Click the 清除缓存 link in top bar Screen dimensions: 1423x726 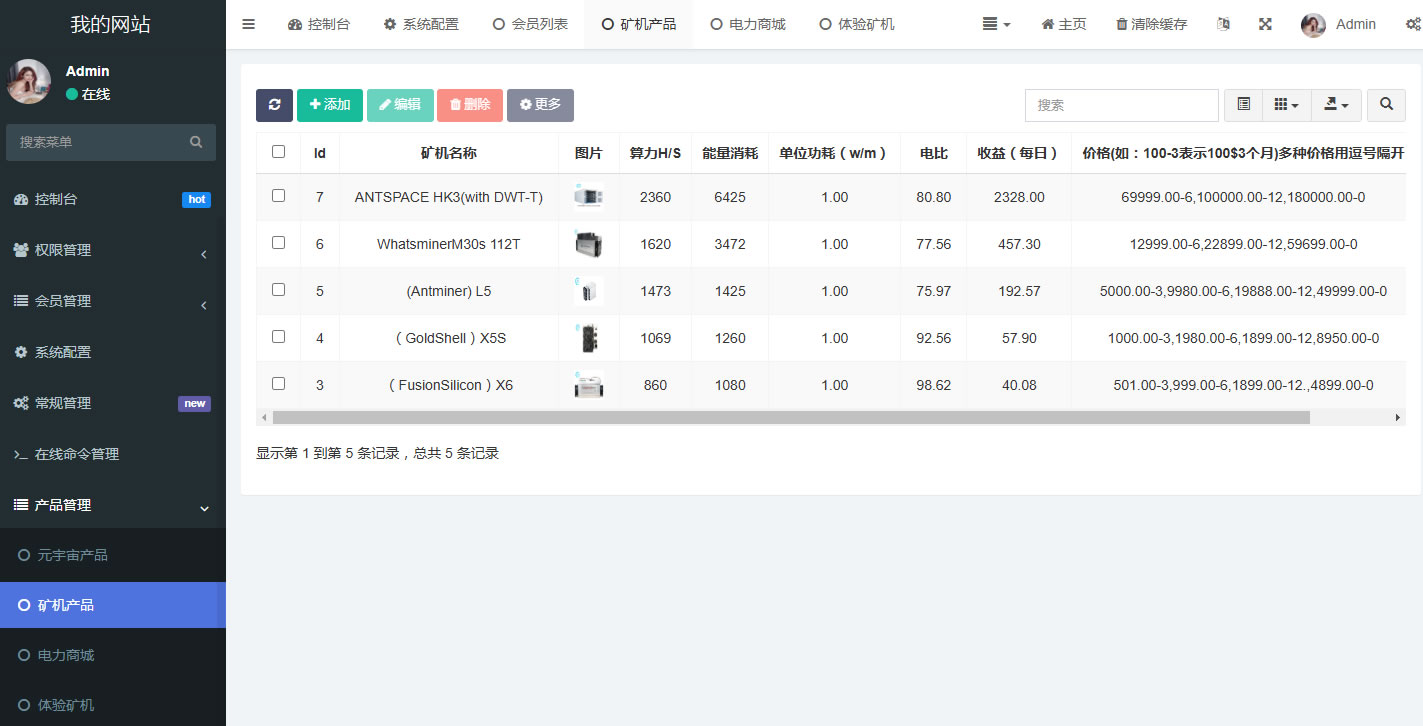(1151, 24)
